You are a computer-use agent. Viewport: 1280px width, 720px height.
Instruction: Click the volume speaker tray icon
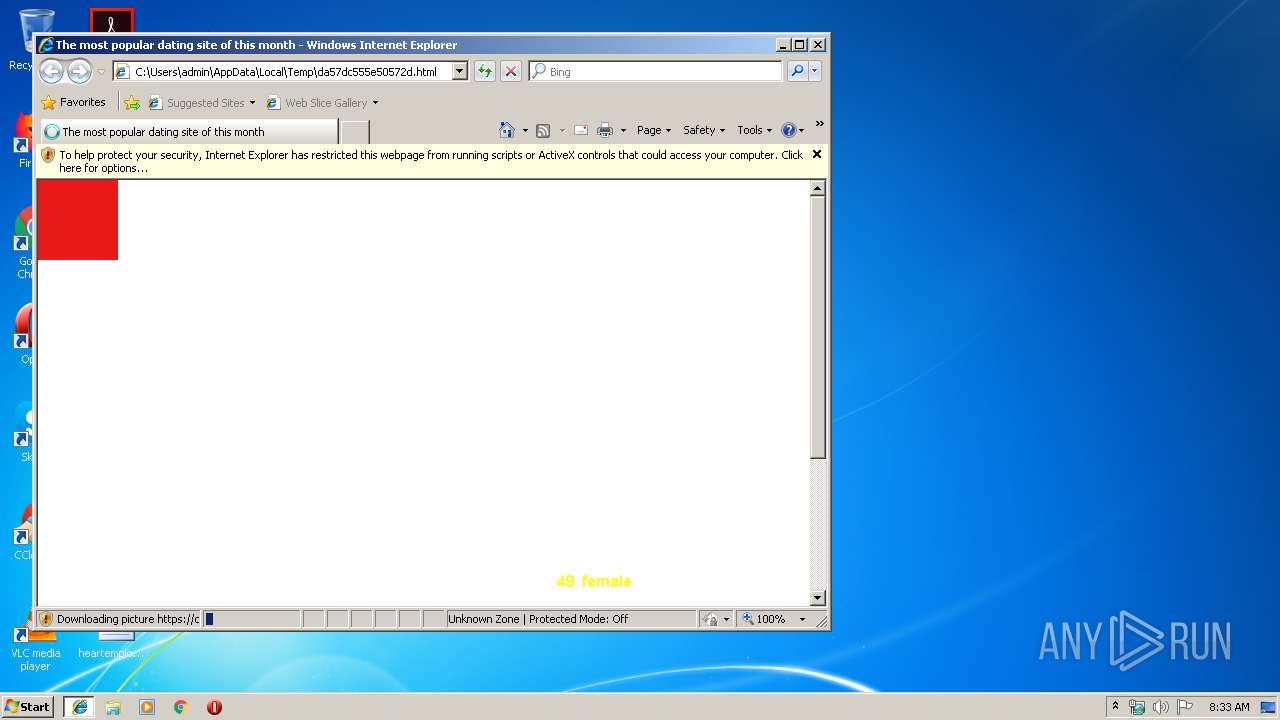click(1161, 707)
